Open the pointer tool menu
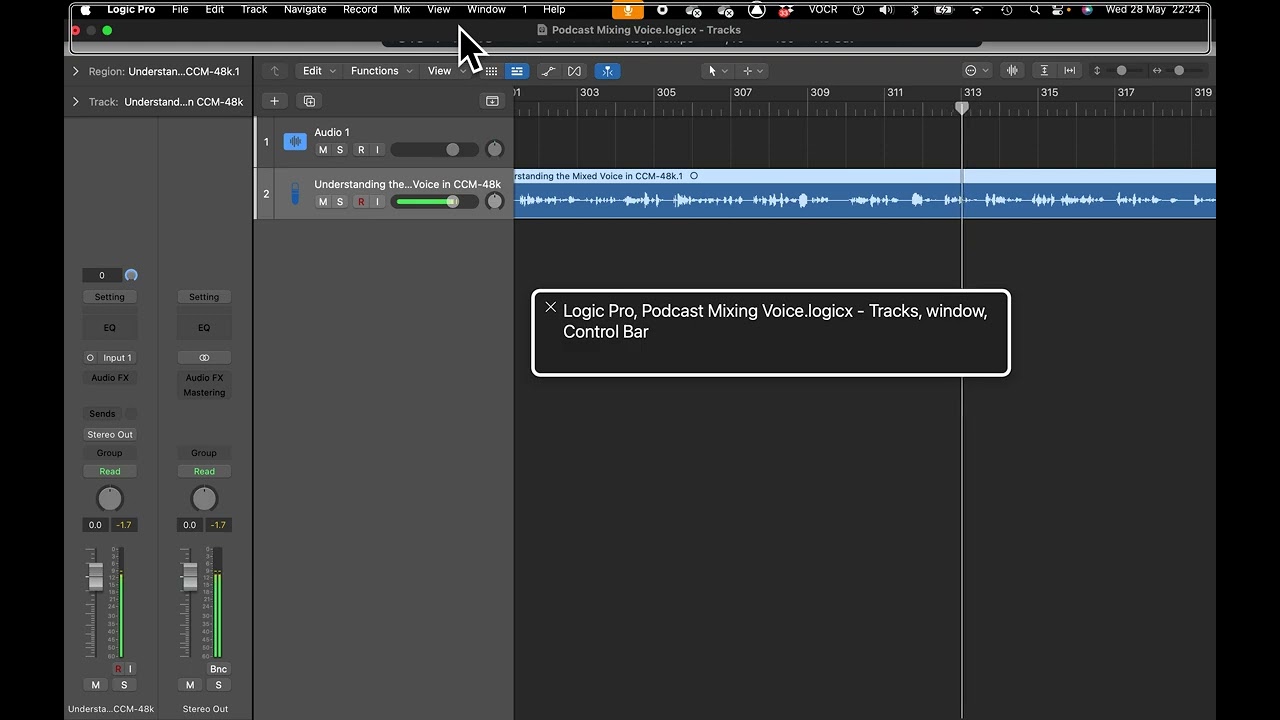 point(716,71)
